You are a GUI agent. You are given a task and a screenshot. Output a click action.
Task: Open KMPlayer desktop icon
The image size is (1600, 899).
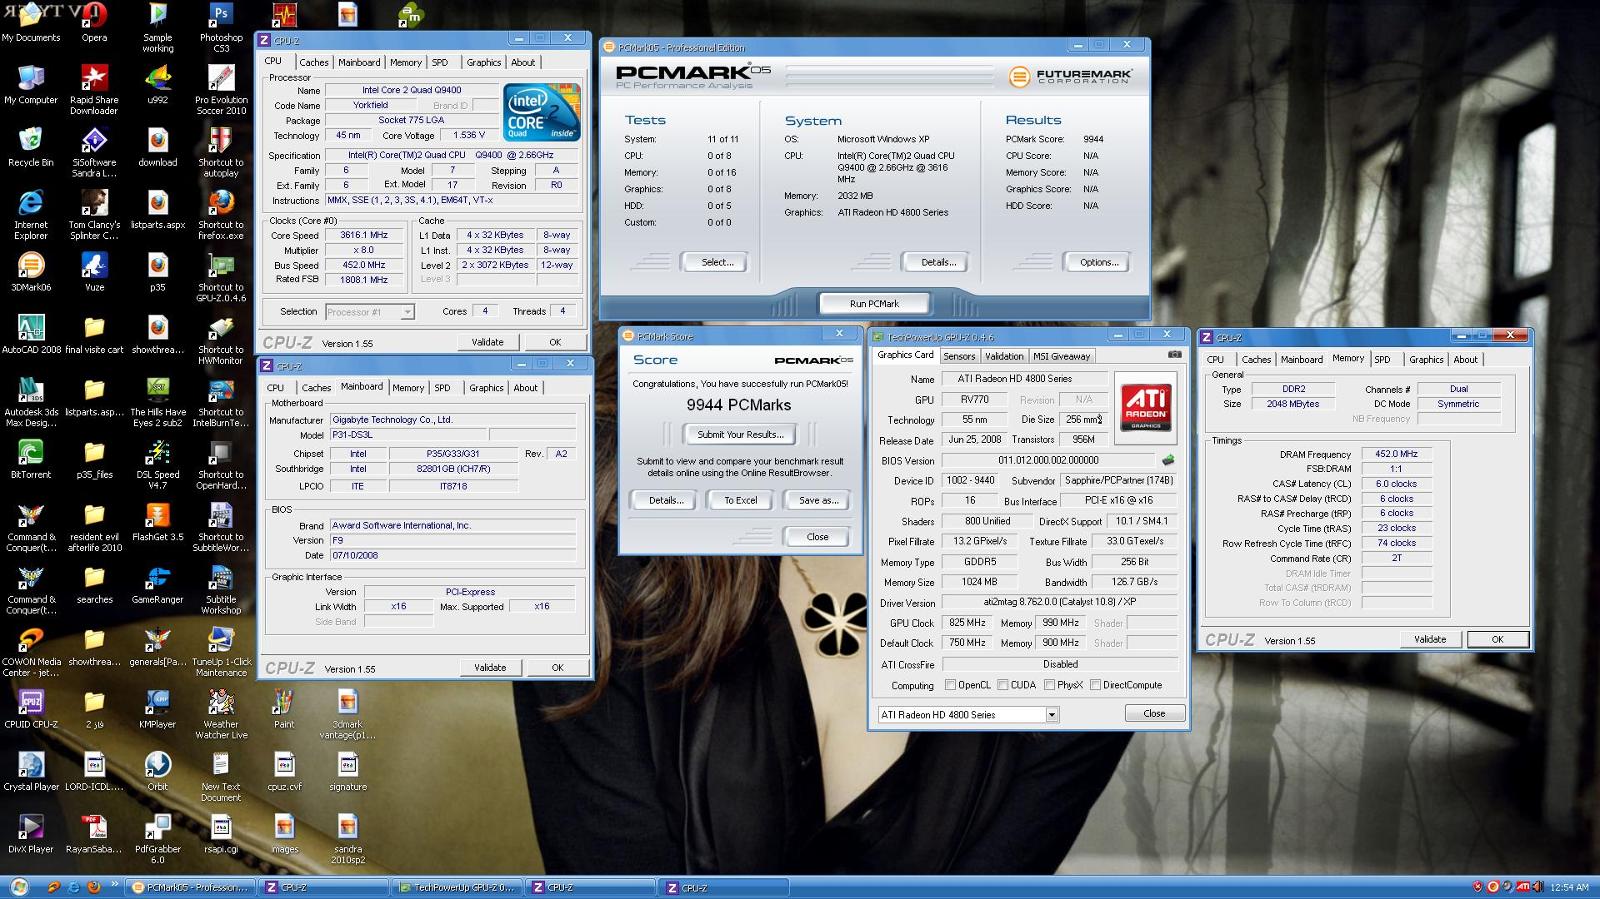157,709
